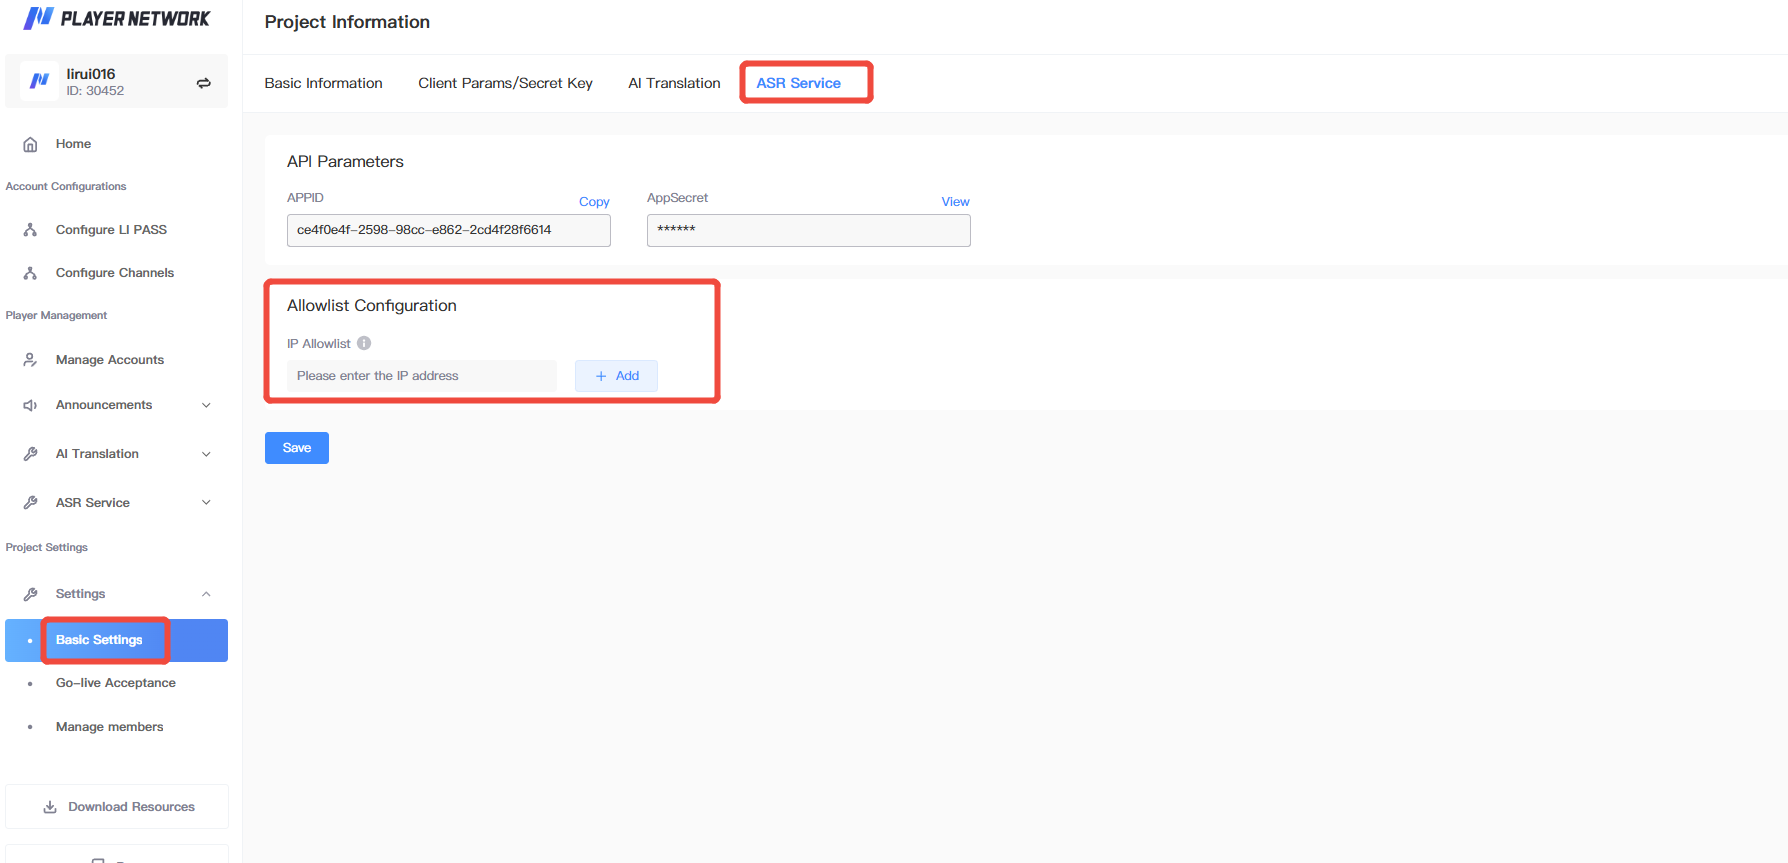Click the ASR Service wrench icon in sidebar

tap(31, 503)
